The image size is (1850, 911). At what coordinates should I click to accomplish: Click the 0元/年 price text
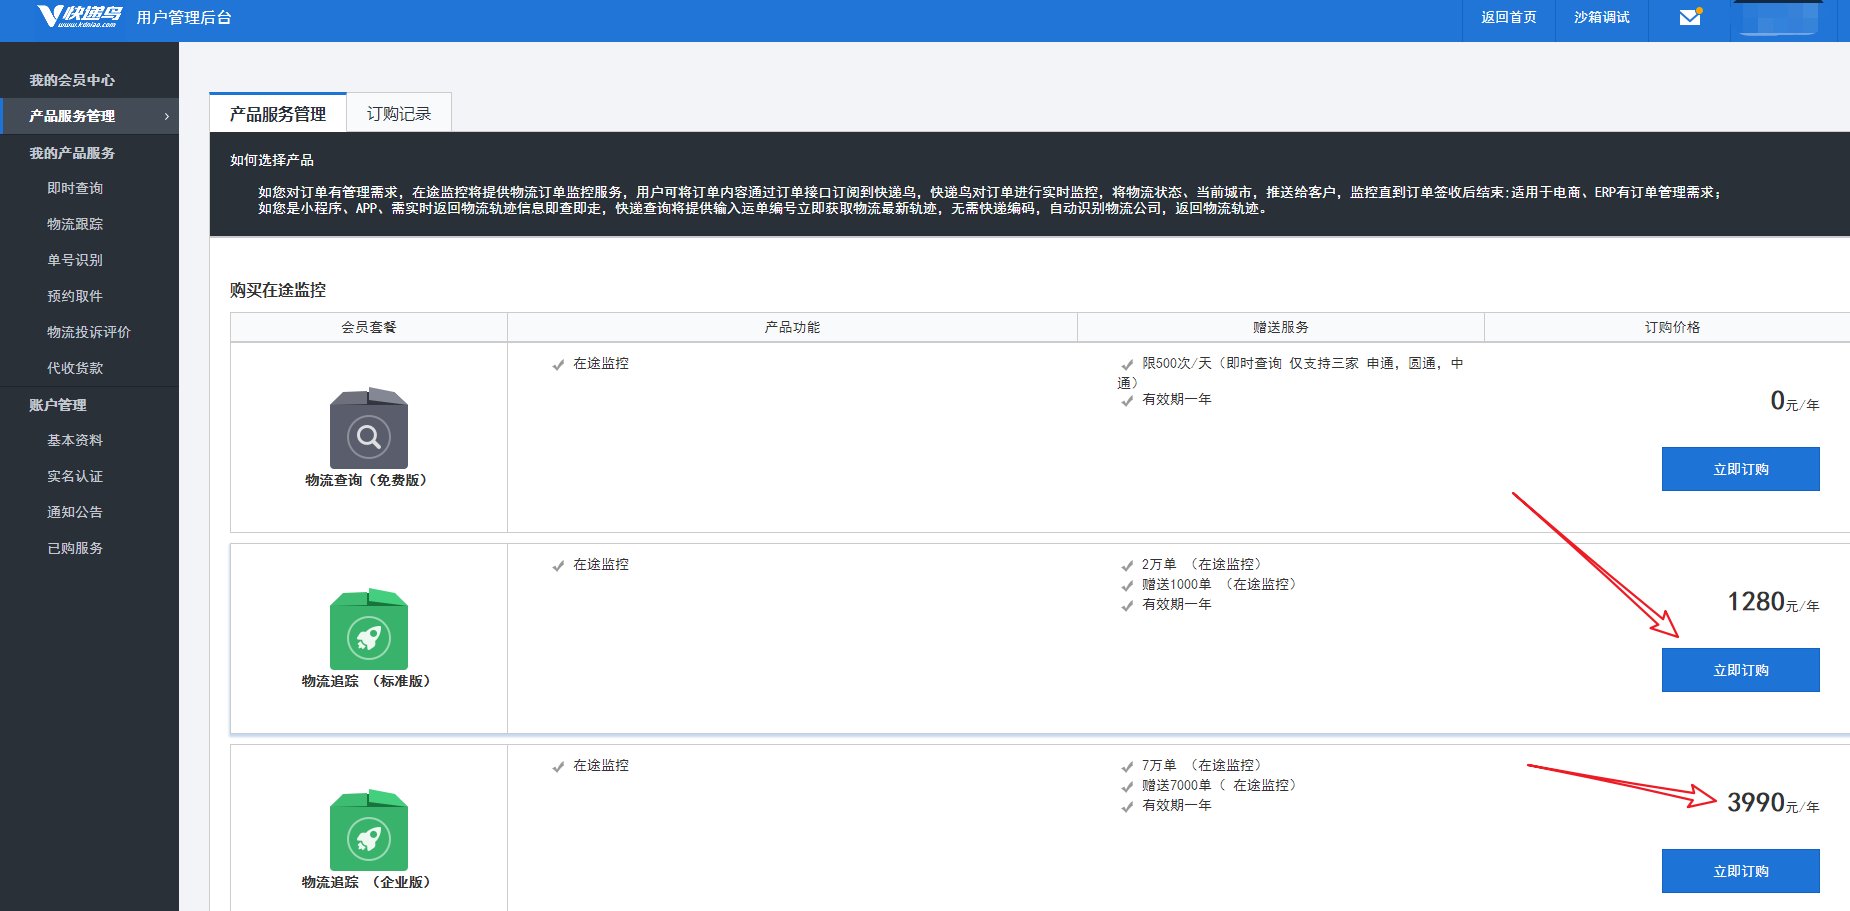click(1795, 401)
